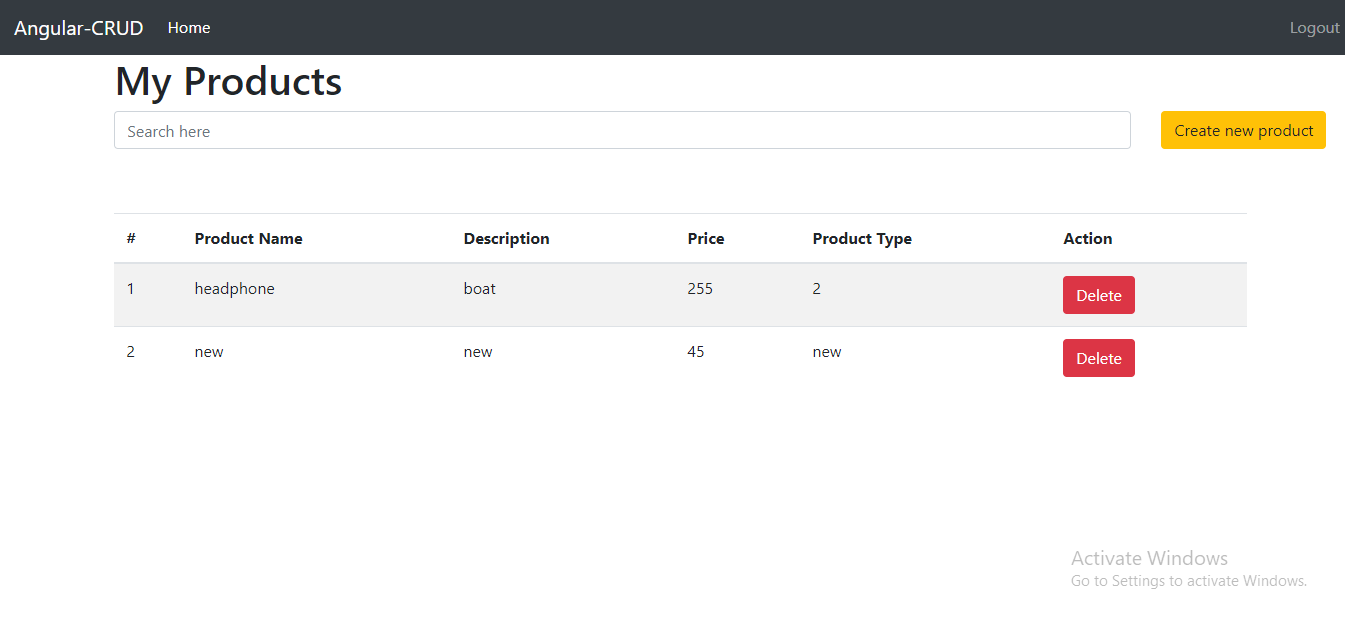Click the Product Name column header
The width and height of the screenshot is (1345, 619).
click(x=248, y=238)
